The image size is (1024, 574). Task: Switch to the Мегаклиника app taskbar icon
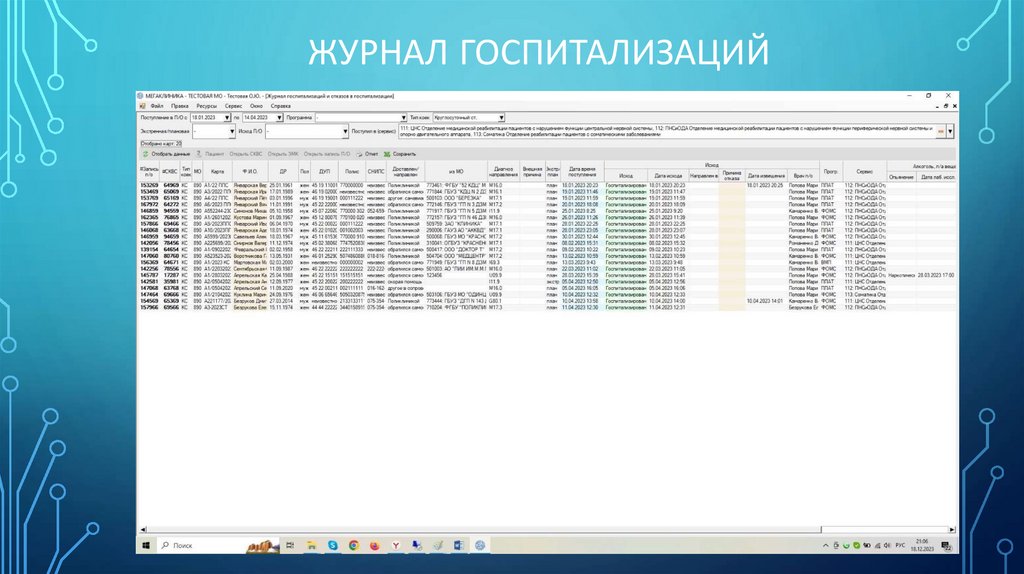[480, 545]
